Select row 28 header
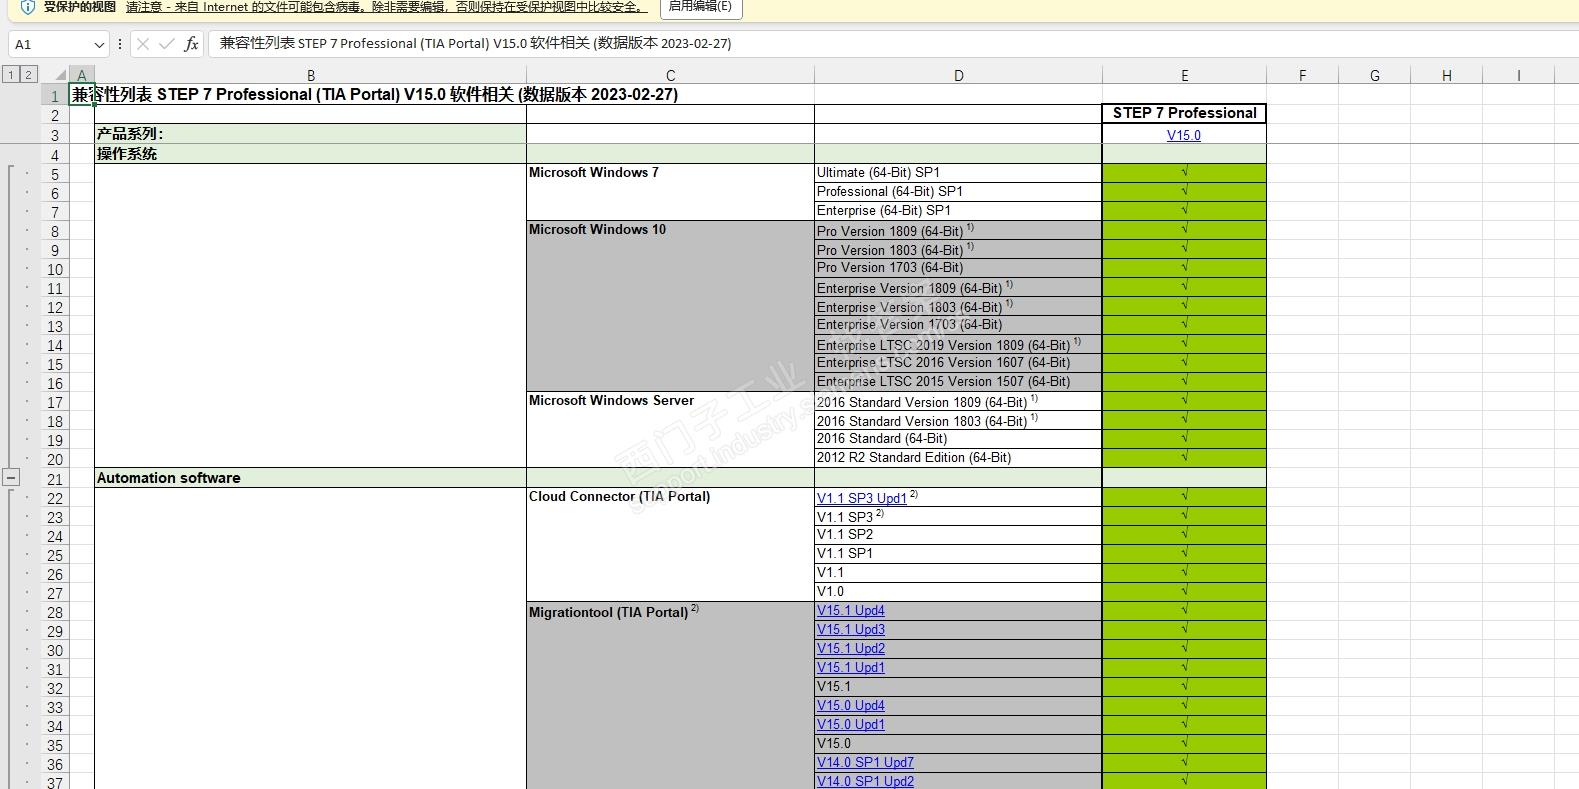 [55, 612]
